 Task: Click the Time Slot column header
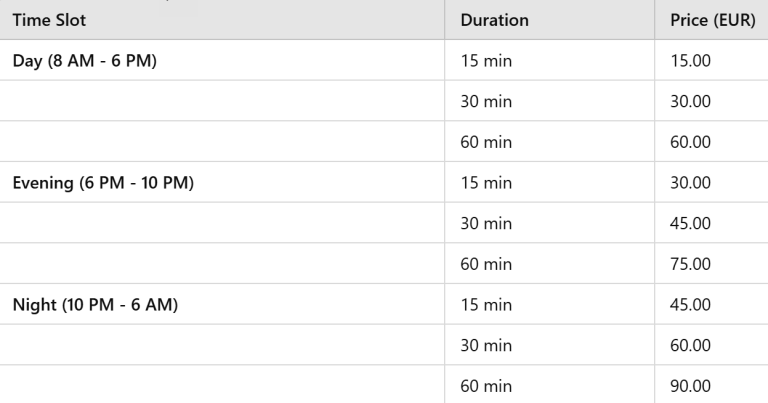49,20
